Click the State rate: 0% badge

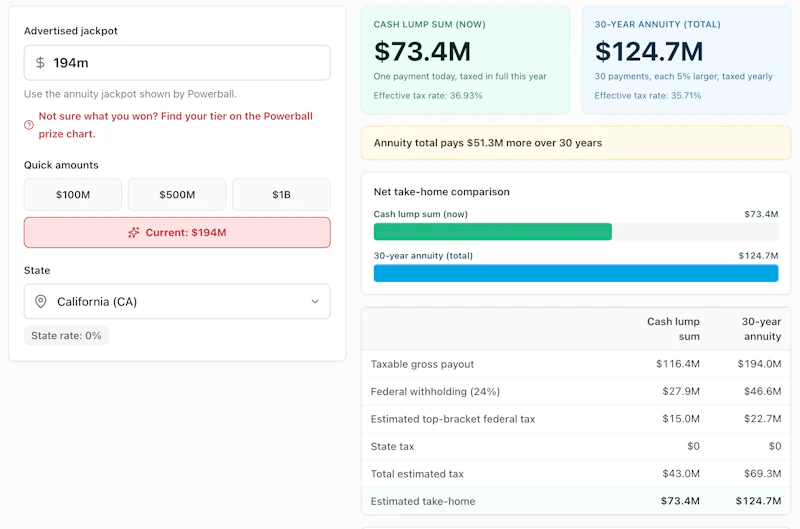coord(66,336)
